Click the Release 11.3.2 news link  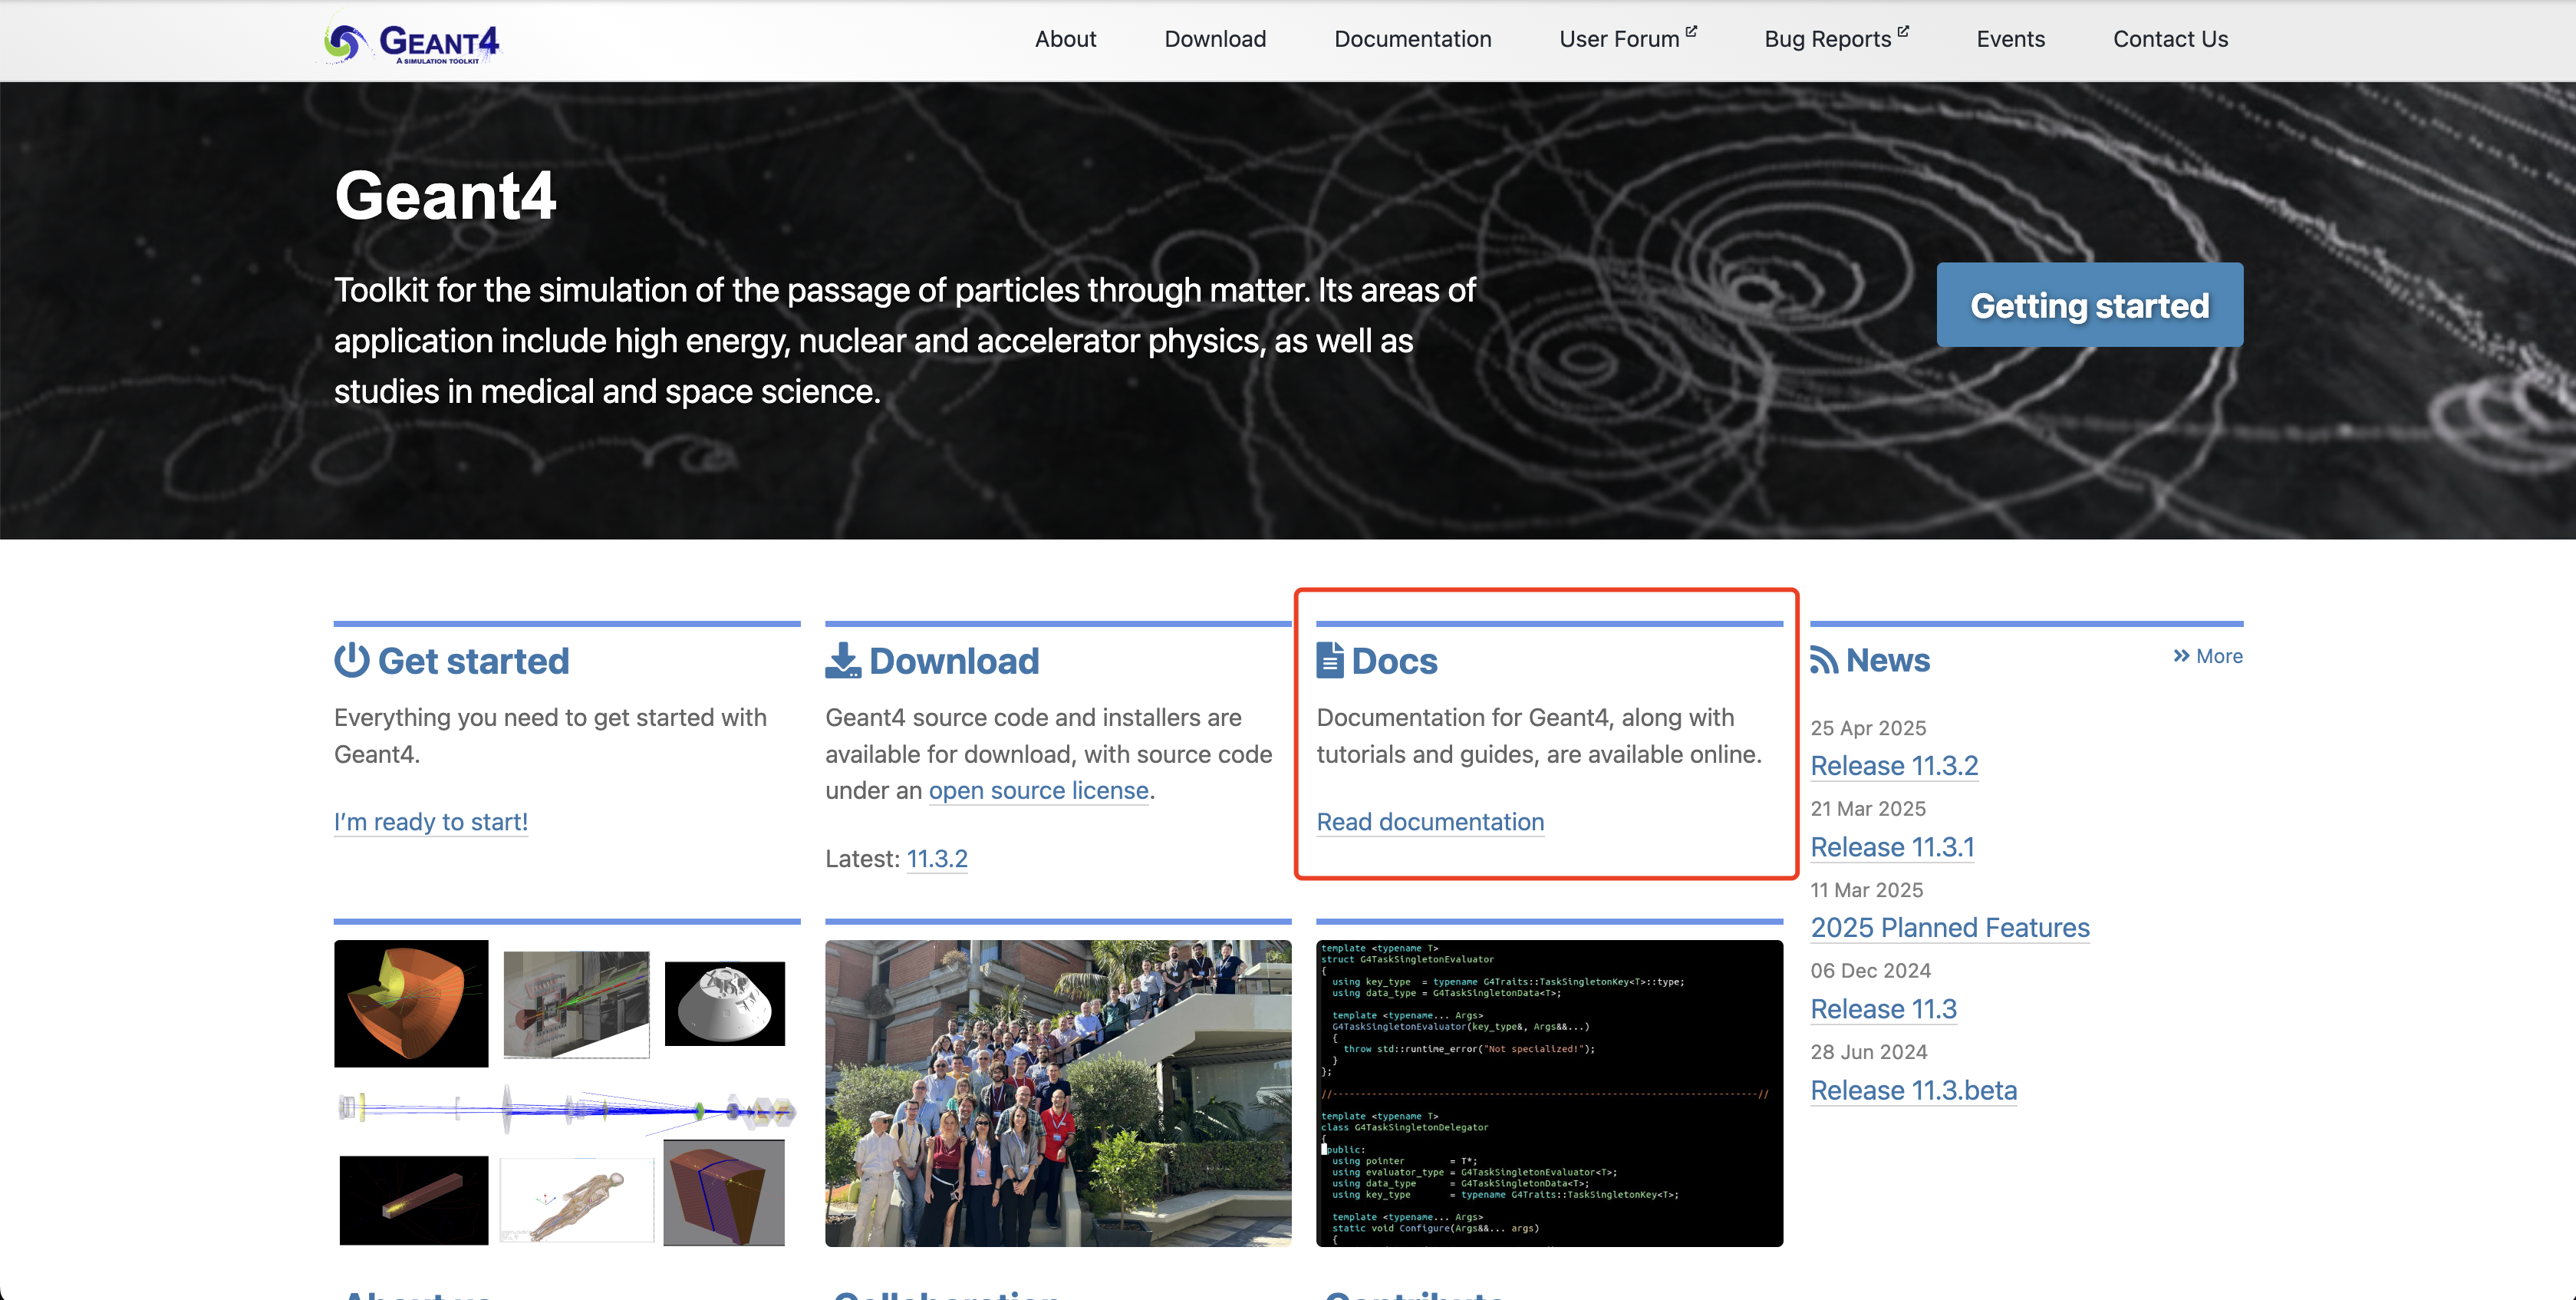pos(1894,766)
